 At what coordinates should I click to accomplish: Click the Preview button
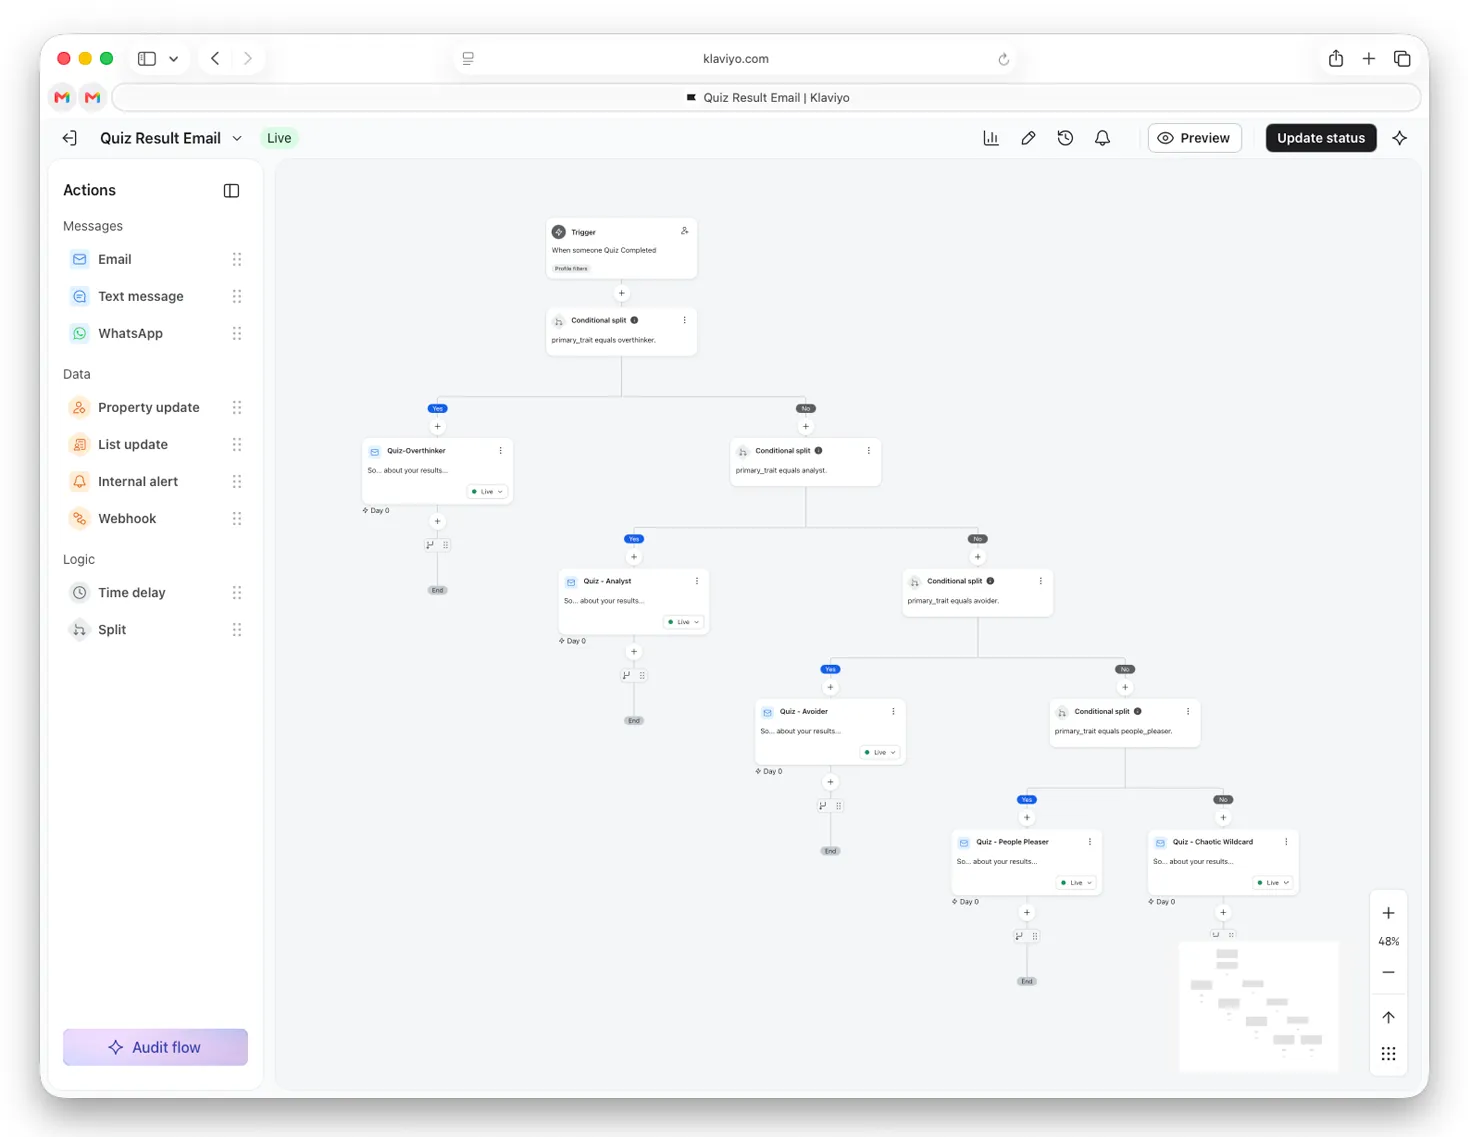1194,138
